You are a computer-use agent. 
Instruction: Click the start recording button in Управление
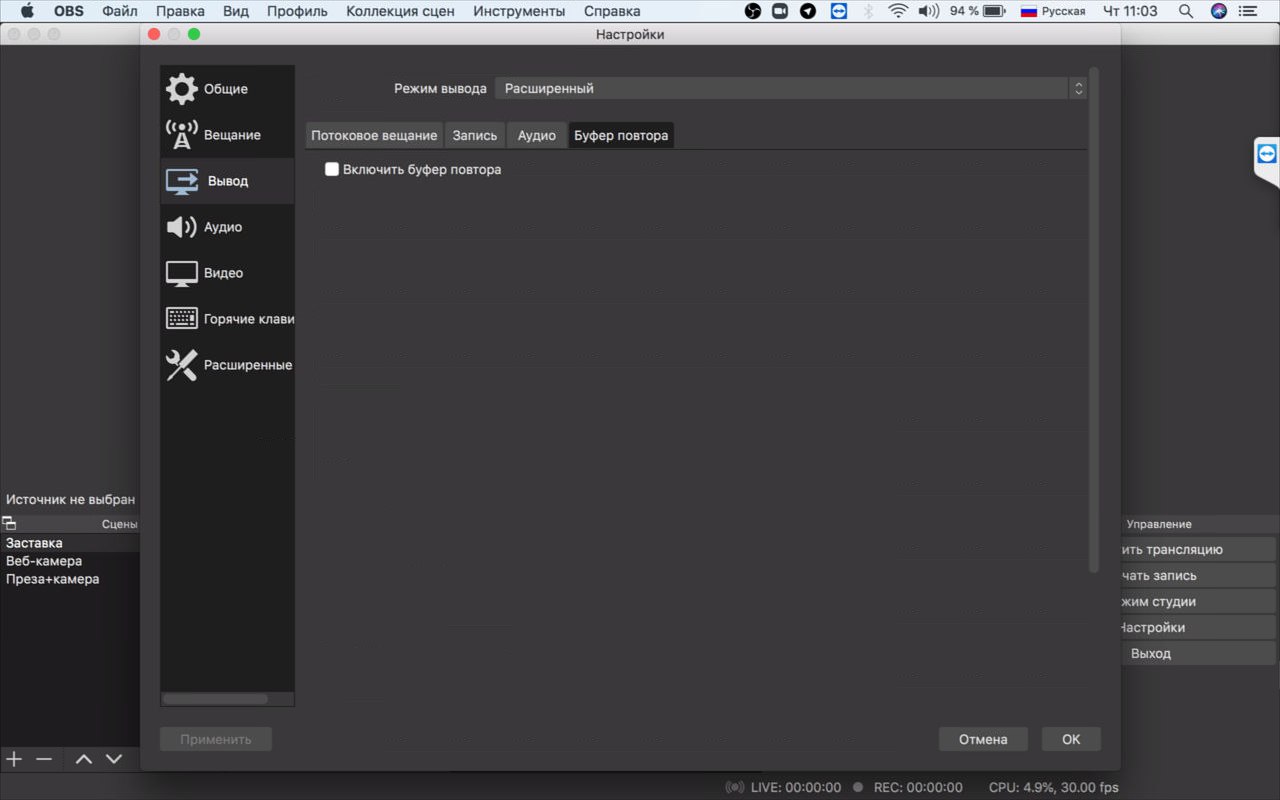[x=1198, y=575]
